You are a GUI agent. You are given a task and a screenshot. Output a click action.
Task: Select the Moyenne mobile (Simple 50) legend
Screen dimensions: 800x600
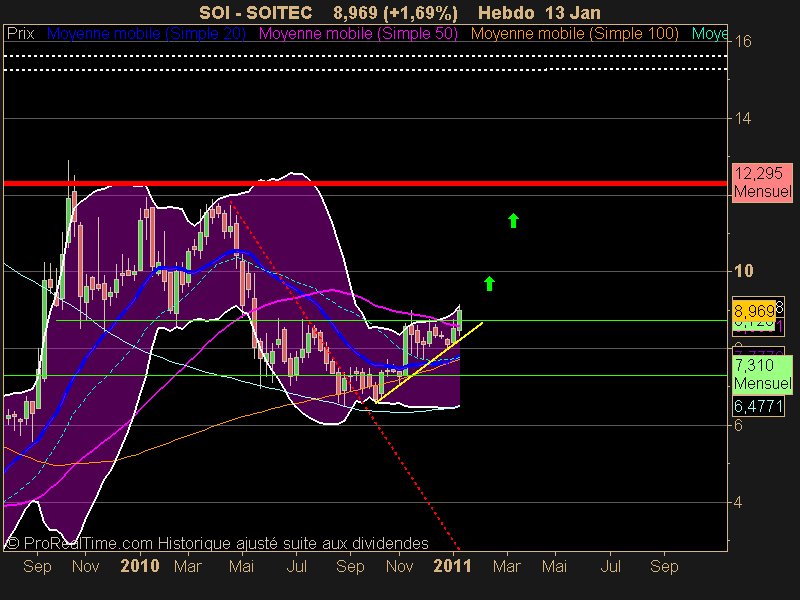pos(358,34)
